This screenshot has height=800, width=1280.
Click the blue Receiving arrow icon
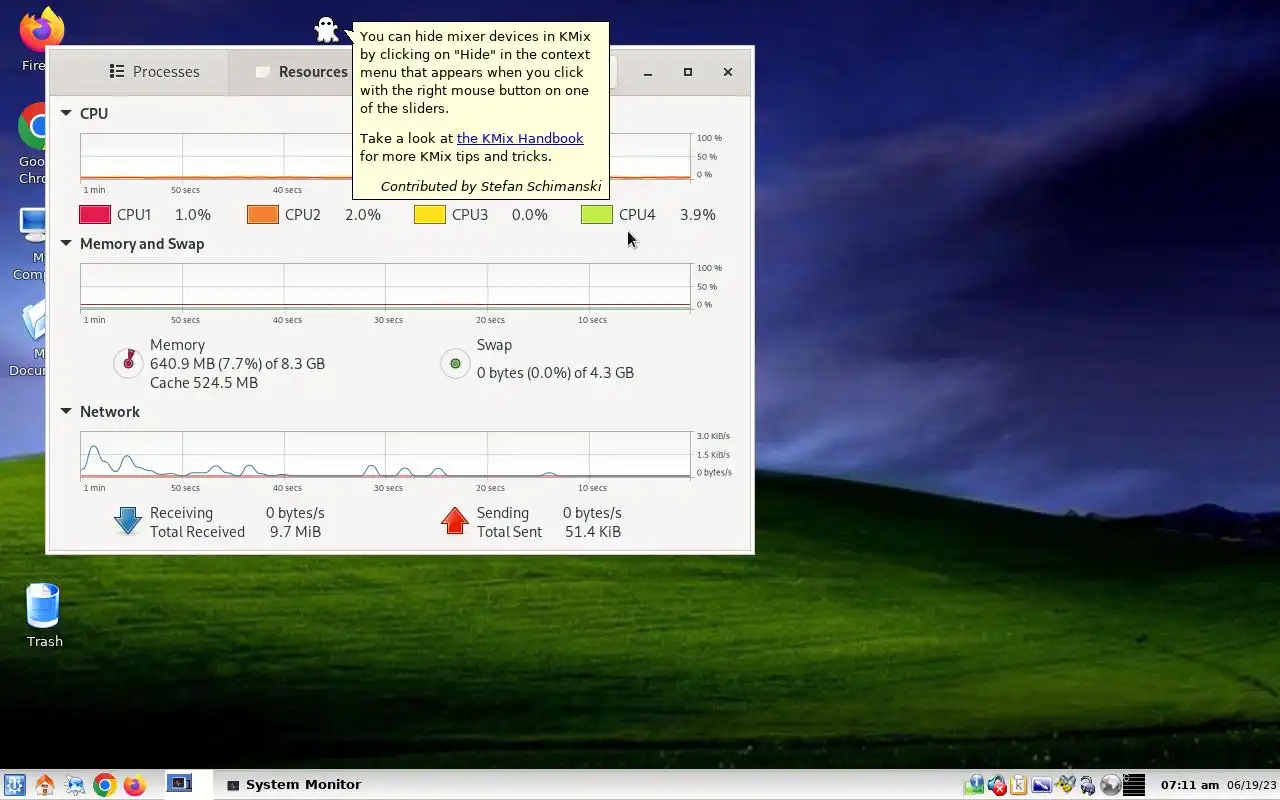(128, 521)
